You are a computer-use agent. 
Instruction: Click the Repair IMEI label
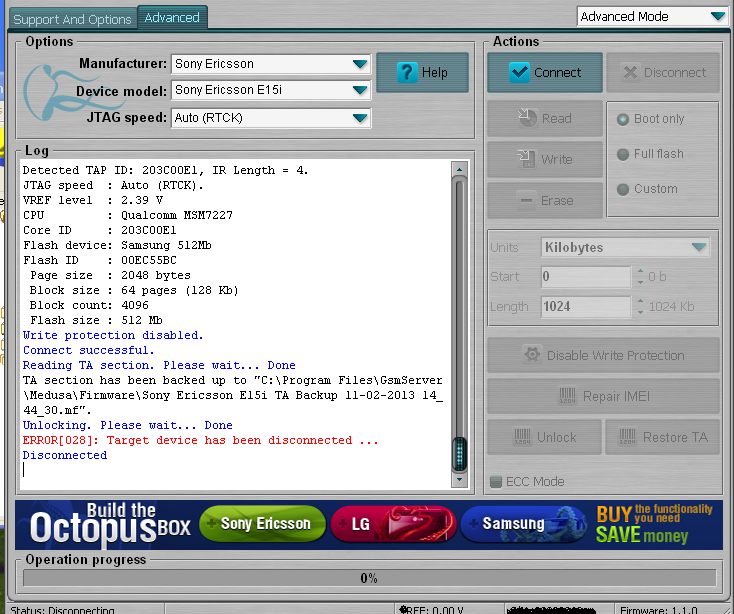[x=616, y=396]
